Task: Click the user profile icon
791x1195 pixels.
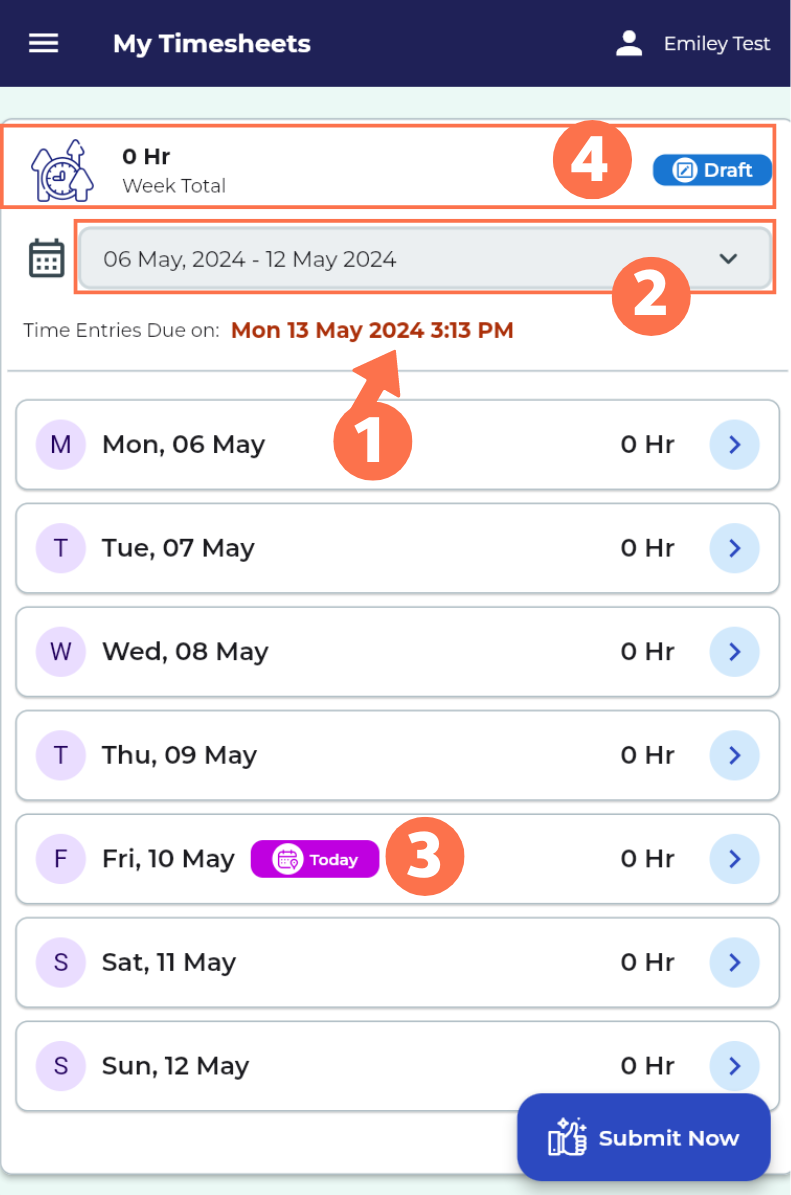Action: pos(629,43)
